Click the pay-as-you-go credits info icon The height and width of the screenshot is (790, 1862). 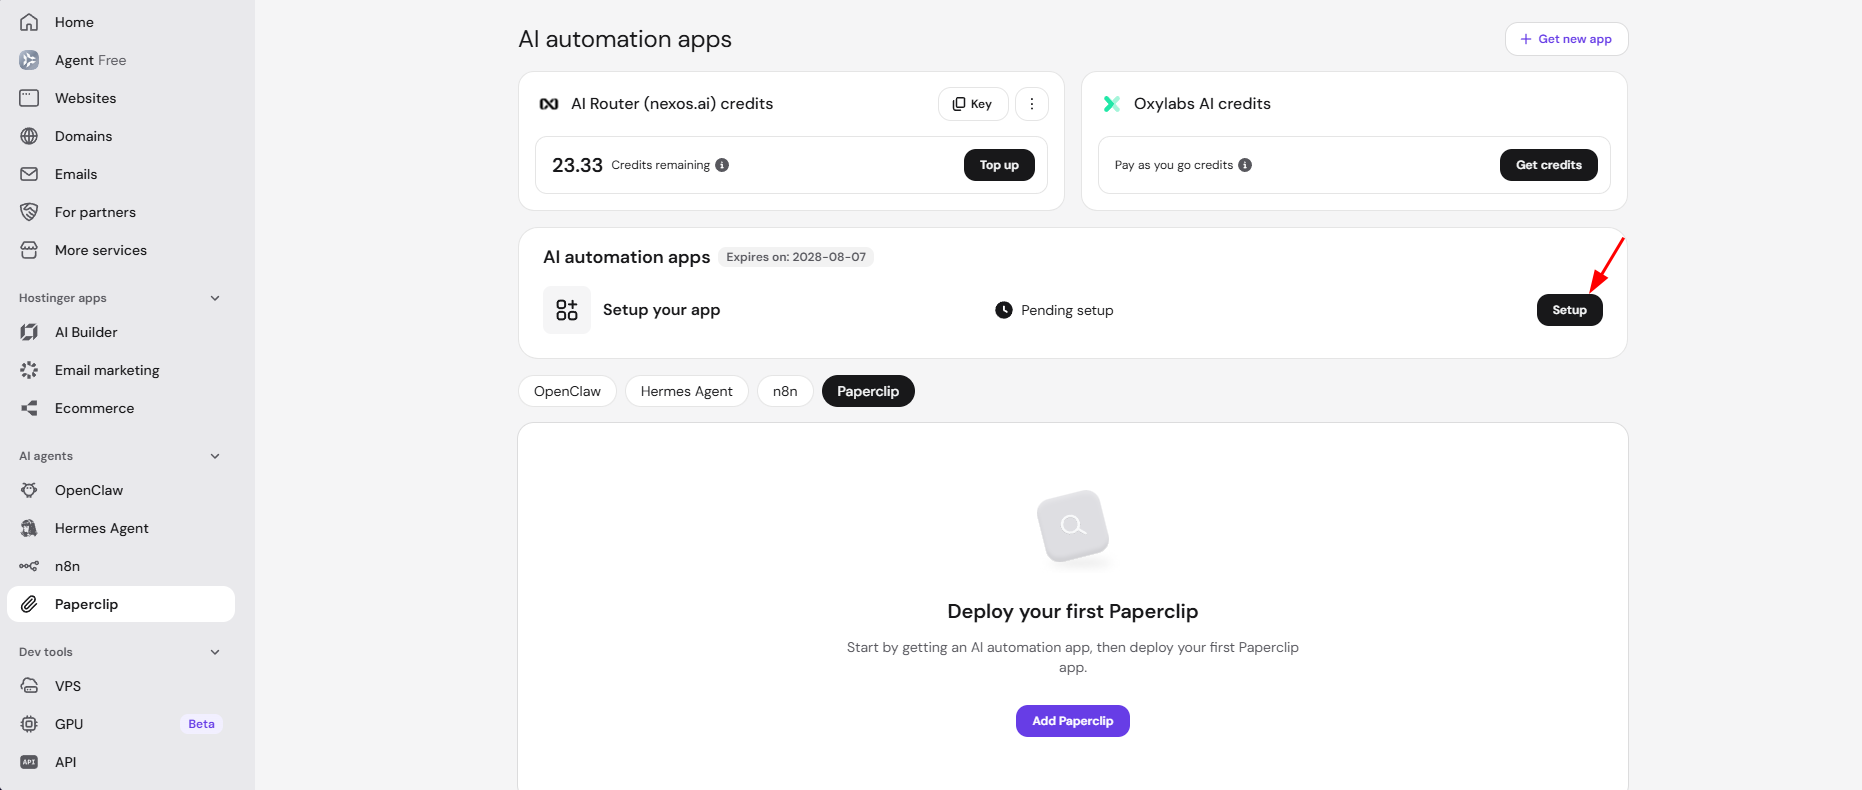1245,165
